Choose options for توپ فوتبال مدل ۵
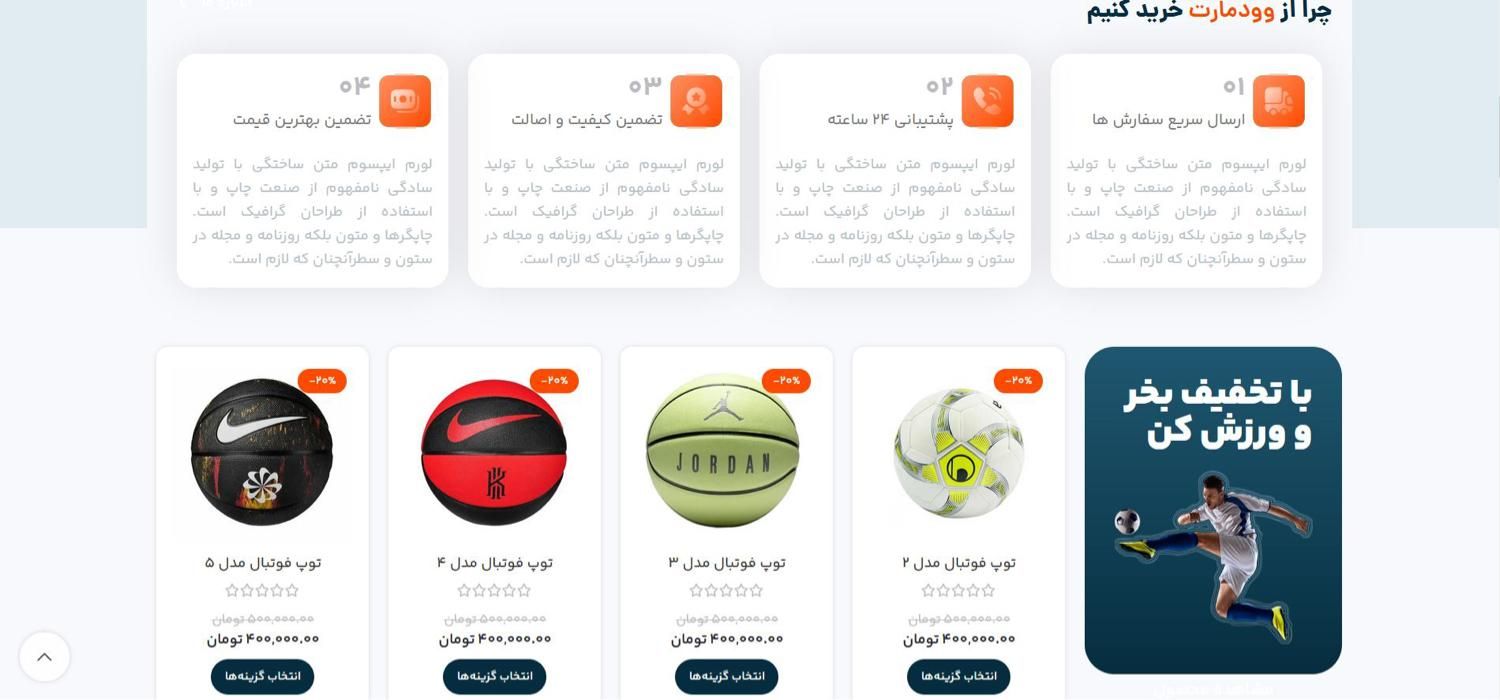Viewport: 1500px width, 700px height. click(263, 677)
